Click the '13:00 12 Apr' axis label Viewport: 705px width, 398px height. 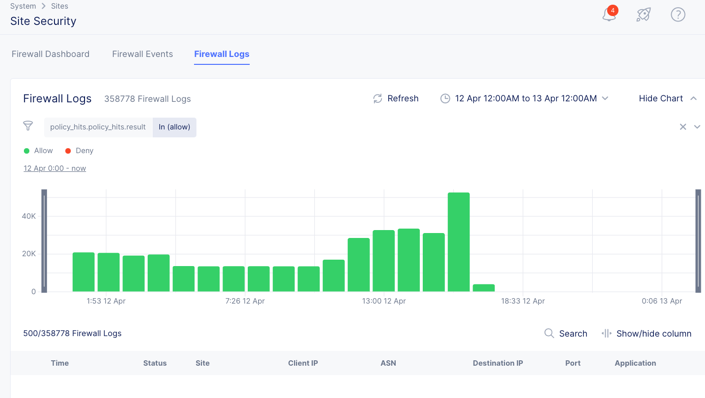pos(384,301)
